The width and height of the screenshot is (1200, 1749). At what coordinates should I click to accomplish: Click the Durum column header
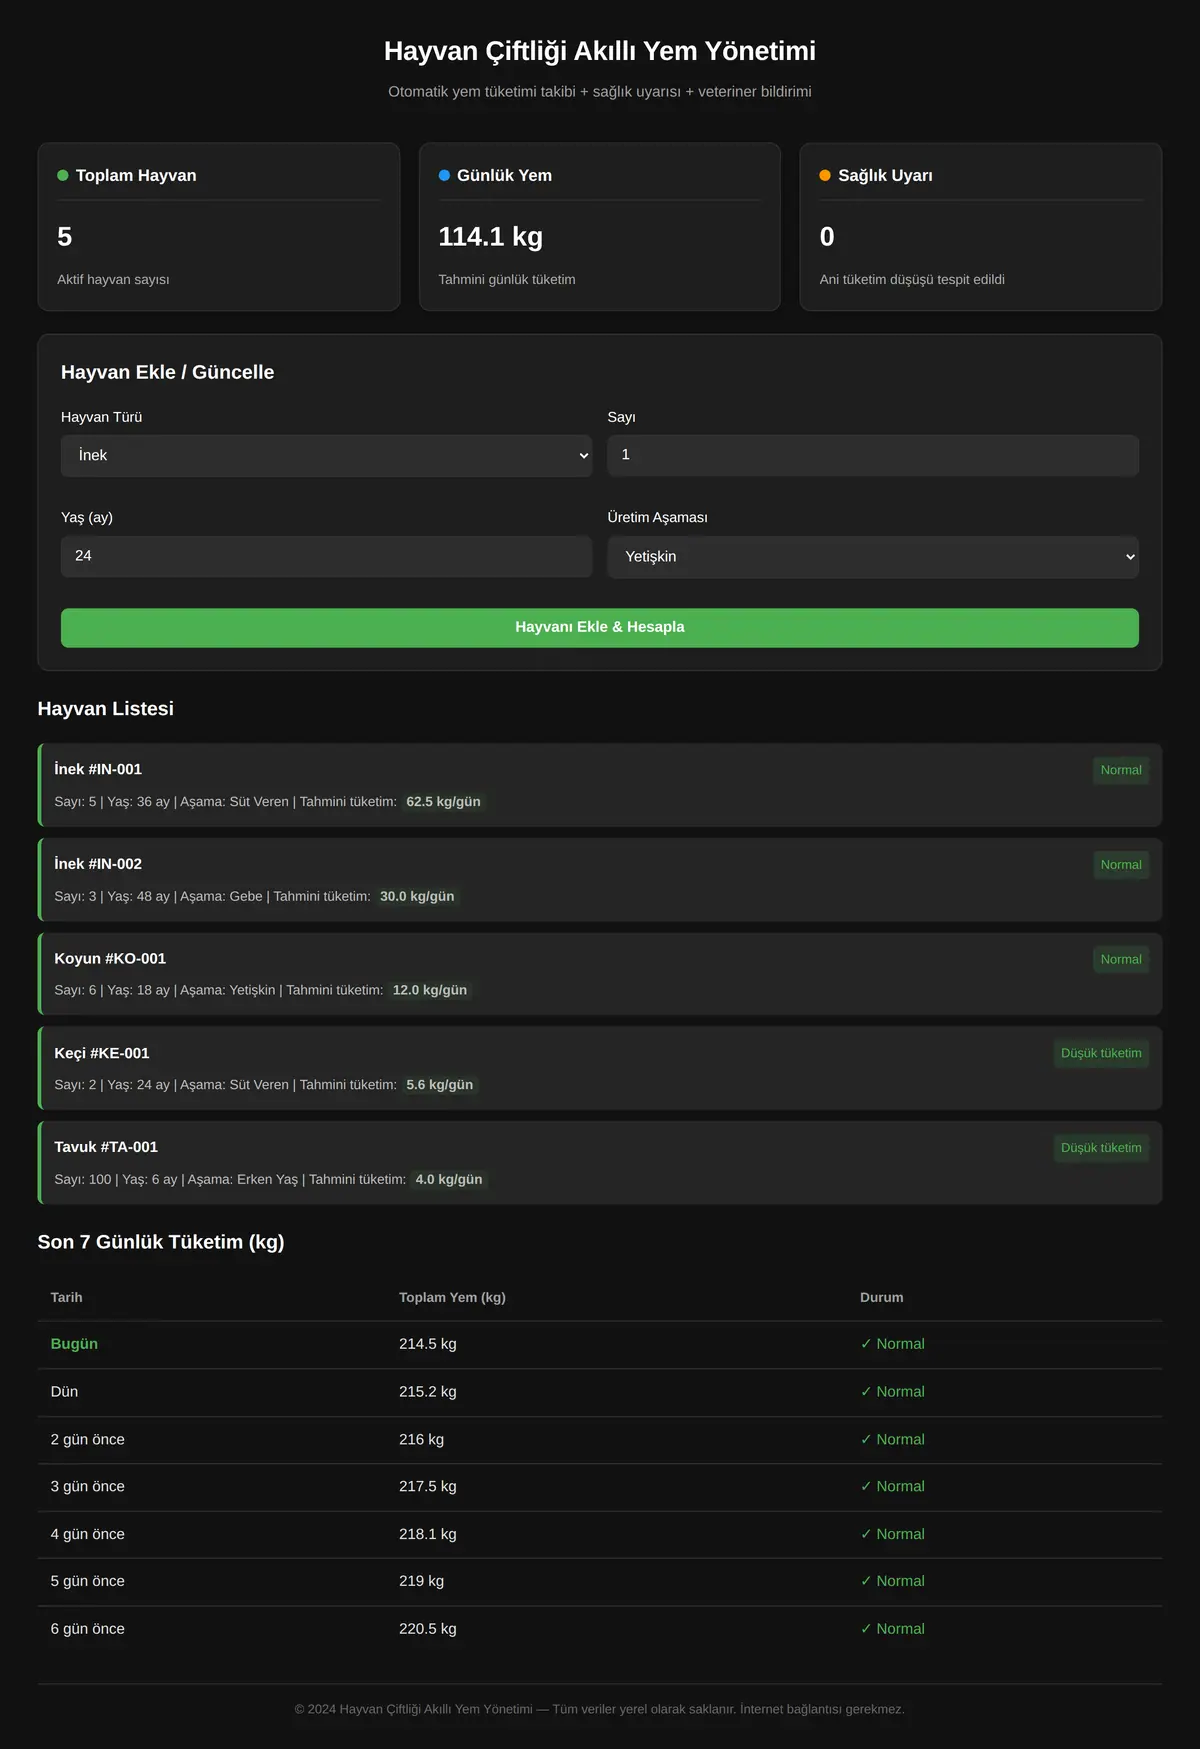[x=882, y=1297]
